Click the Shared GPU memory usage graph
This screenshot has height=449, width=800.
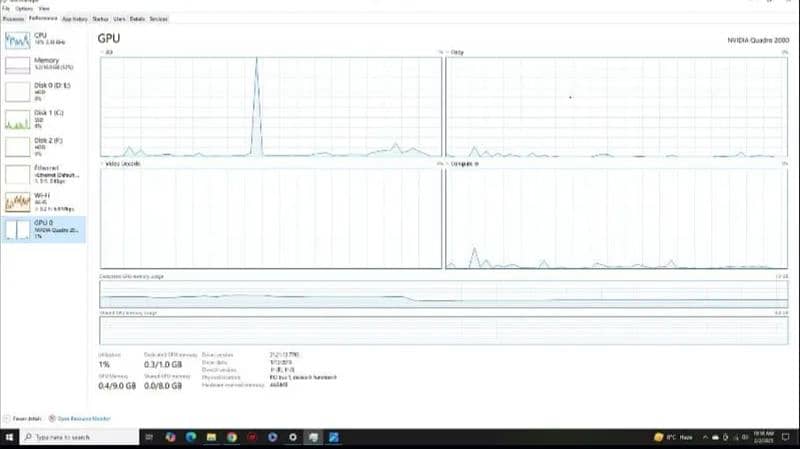[444, 330]
